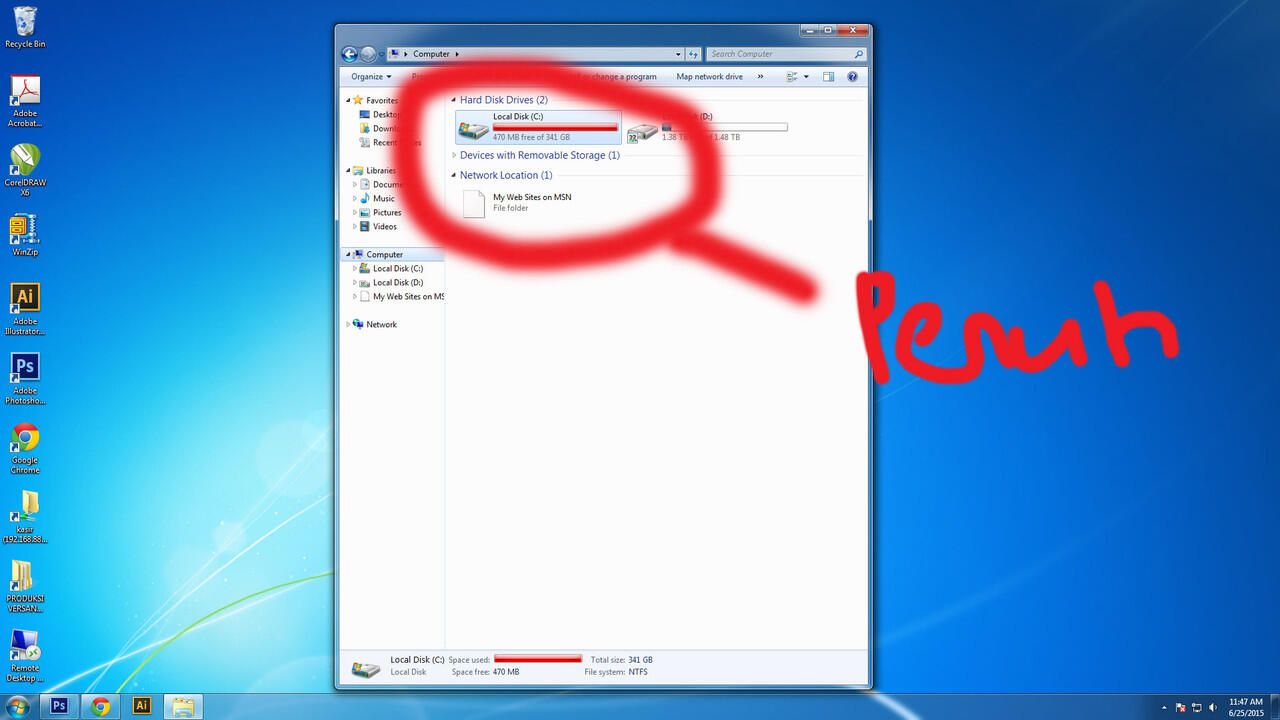Expand the Music library node
The image size is (1280, 720).
click(x=354, y=198)
